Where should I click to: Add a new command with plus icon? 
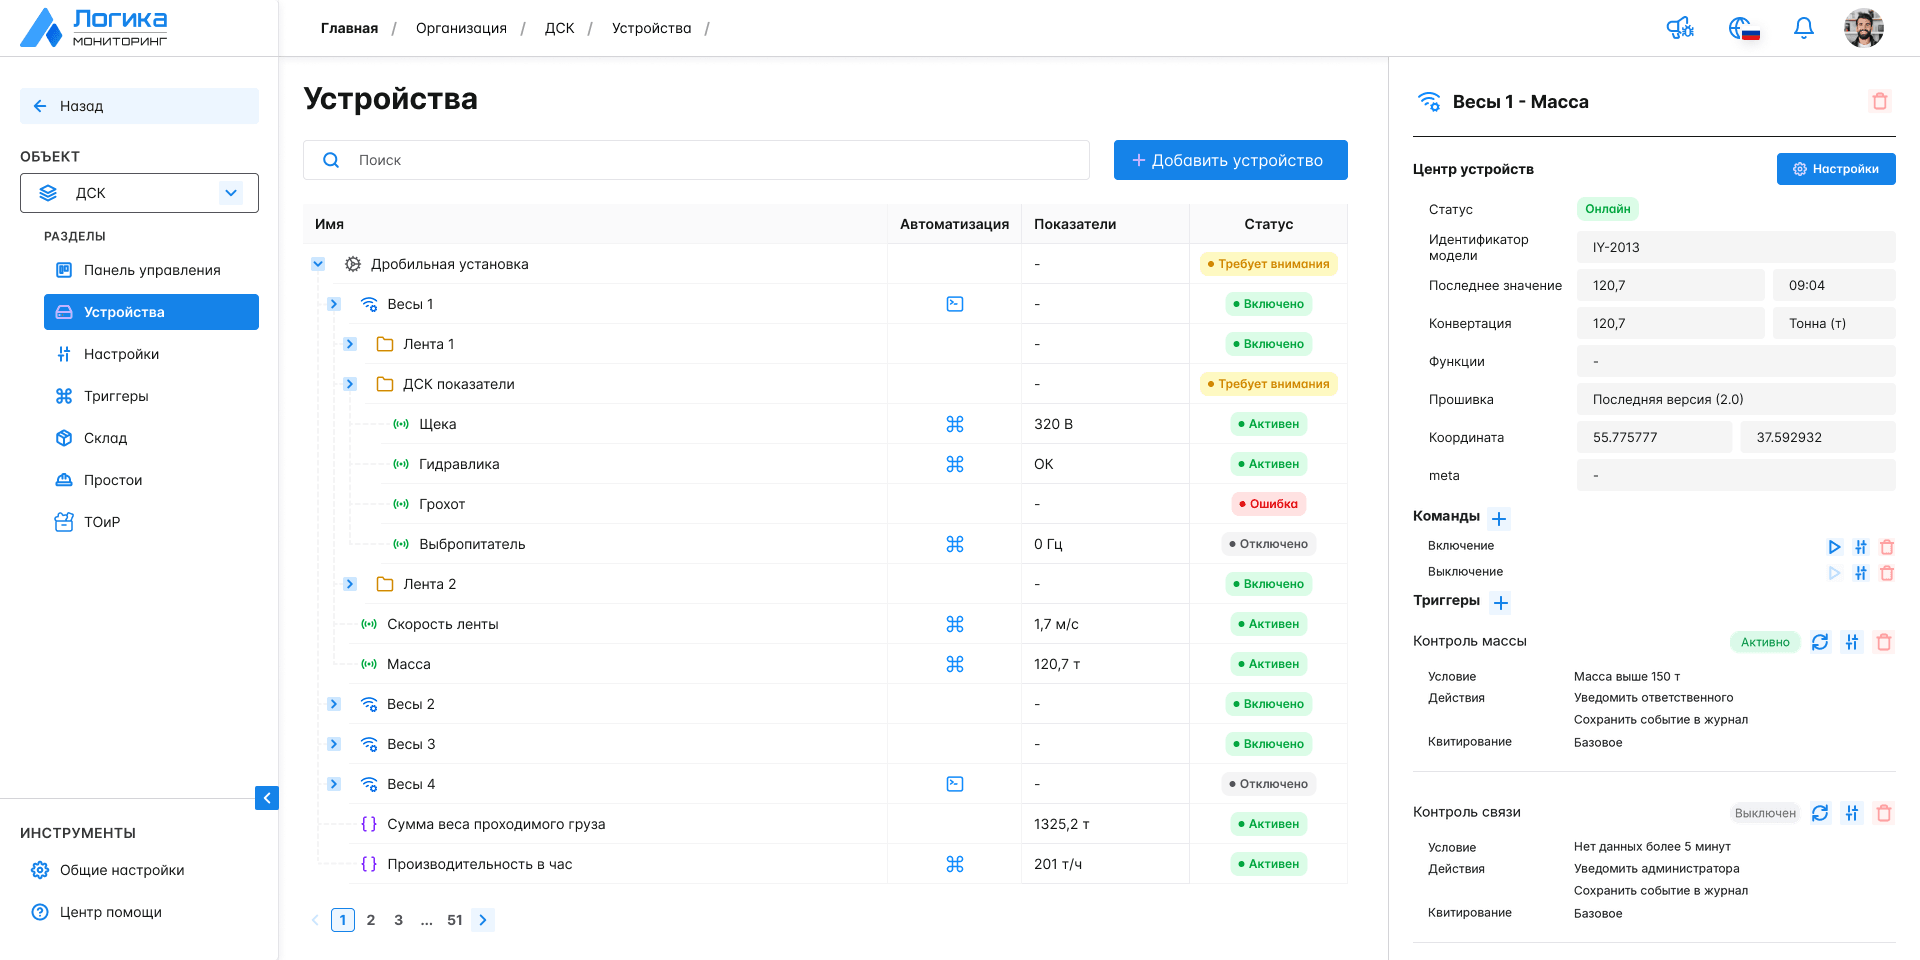tap(1499, 518)
